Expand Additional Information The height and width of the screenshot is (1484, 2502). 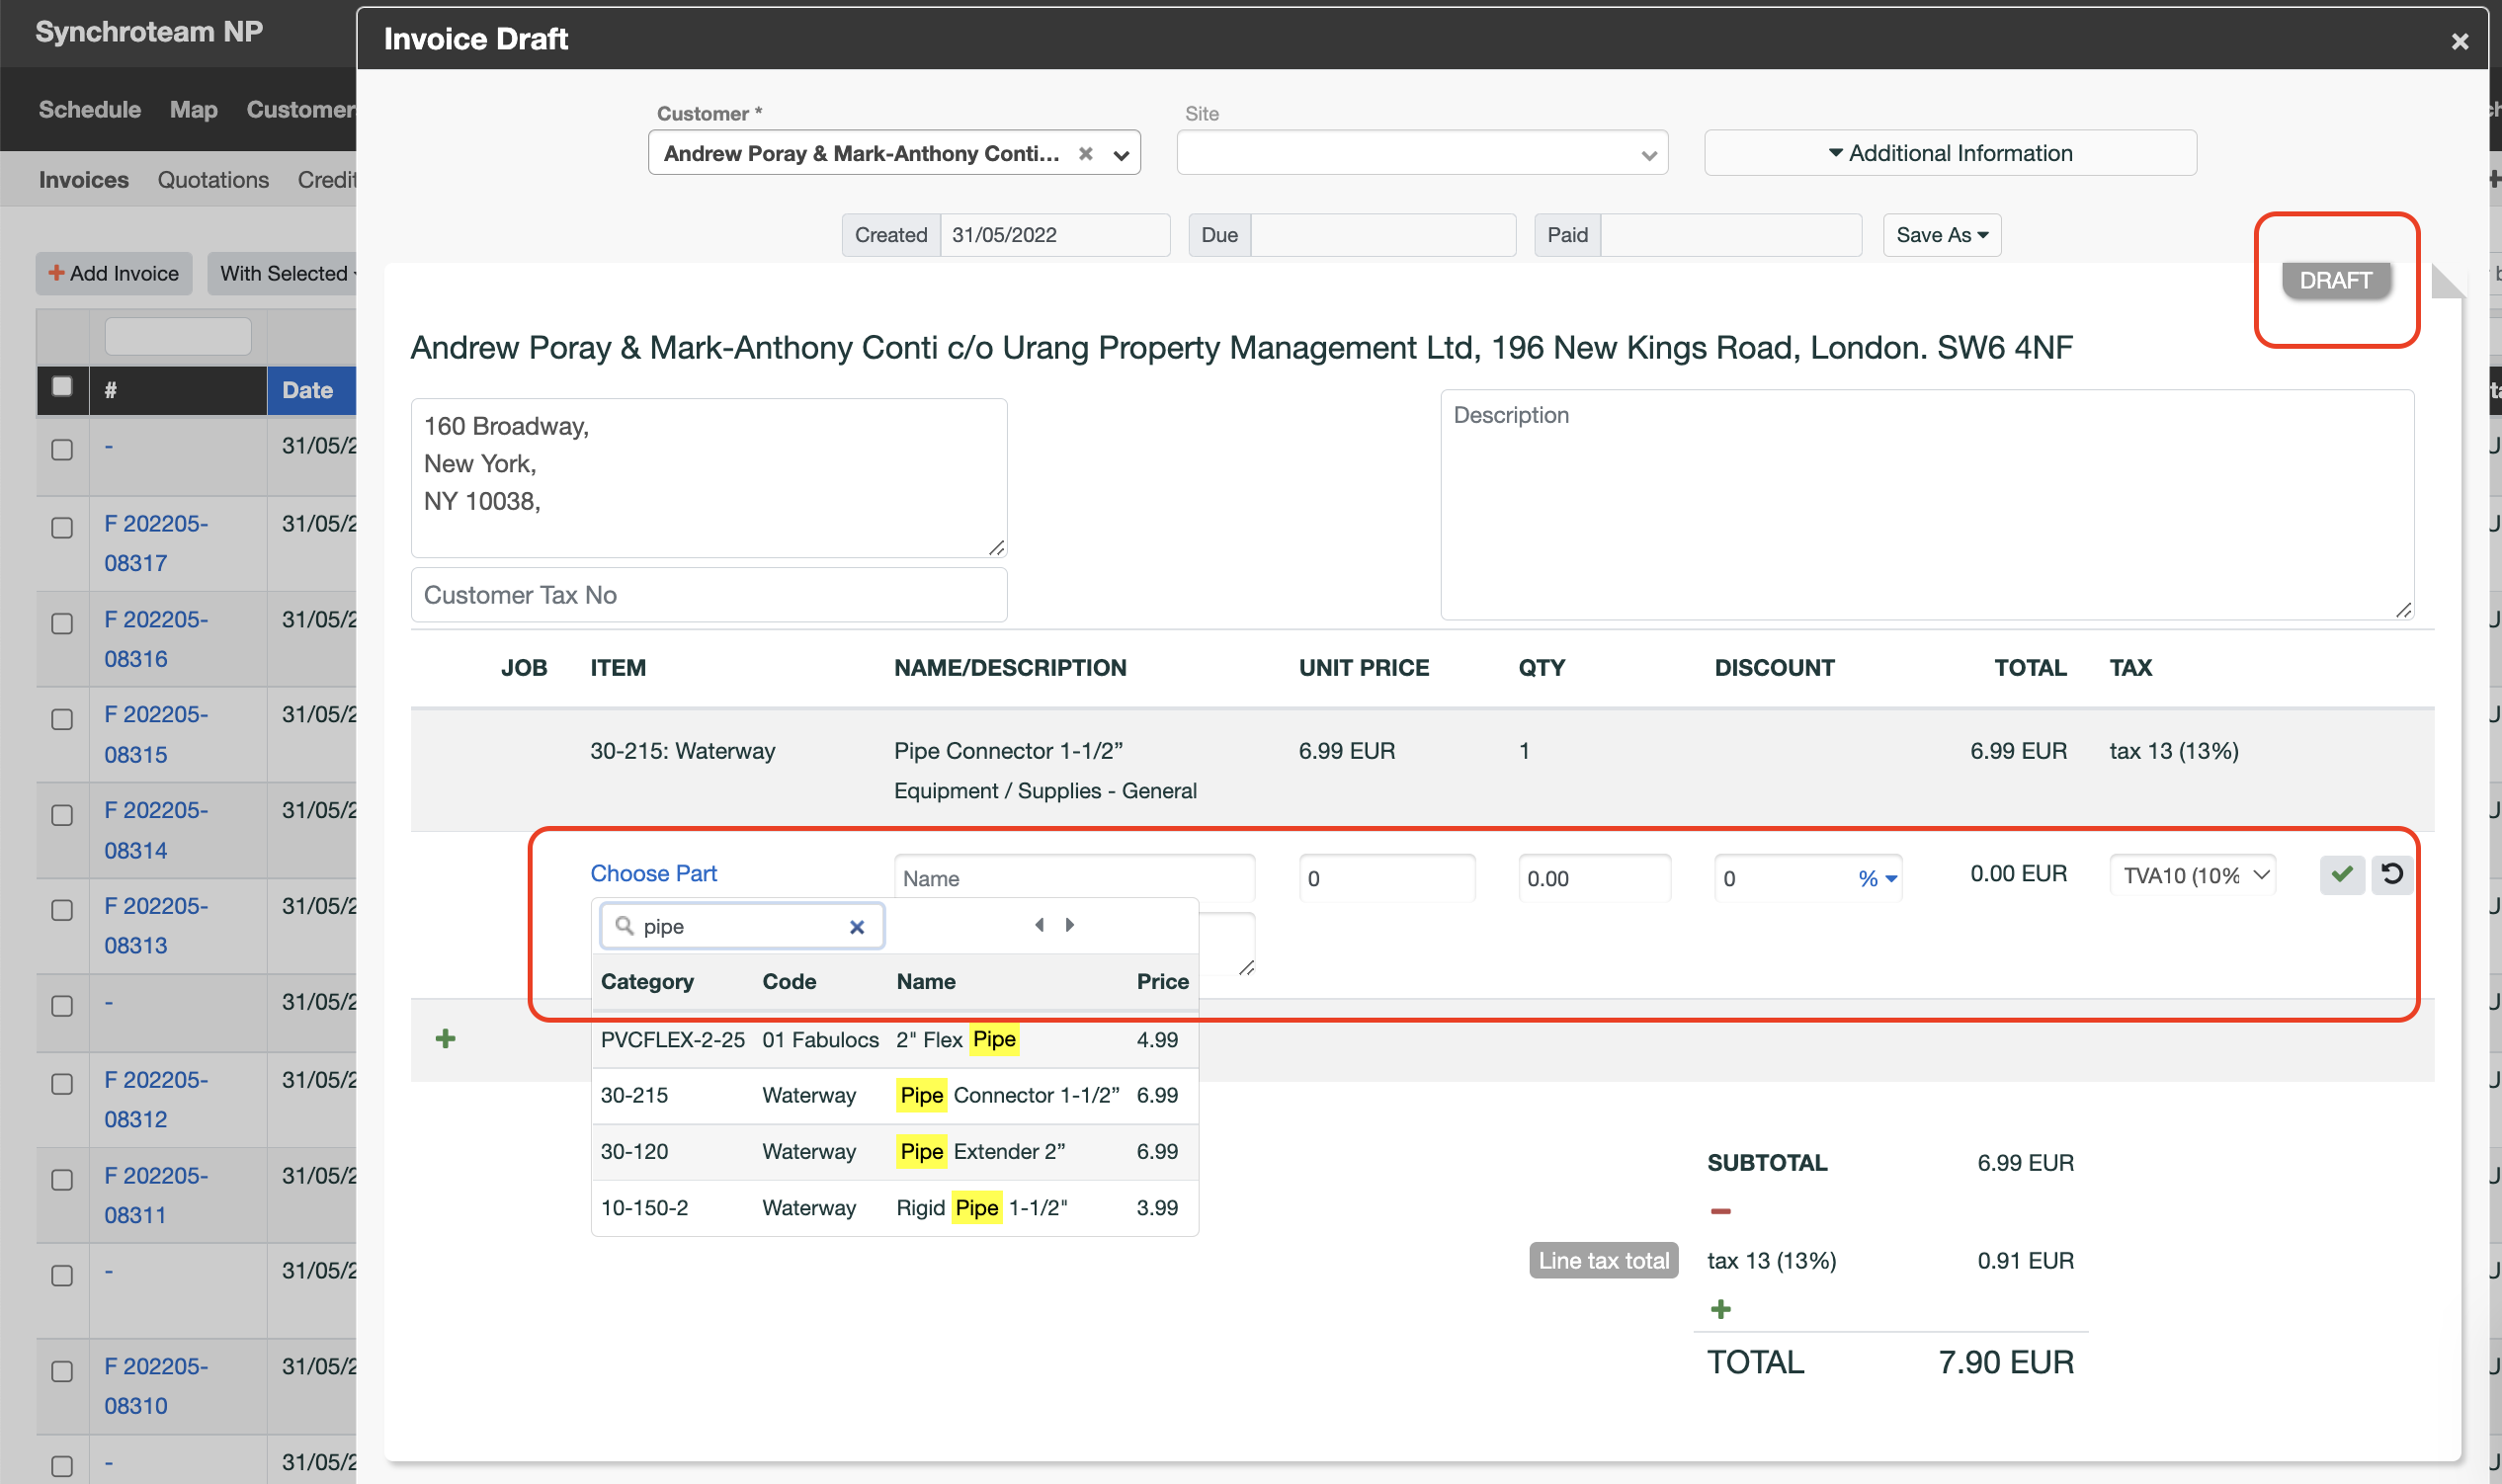pyautogui.click(x=1949, y=153)
